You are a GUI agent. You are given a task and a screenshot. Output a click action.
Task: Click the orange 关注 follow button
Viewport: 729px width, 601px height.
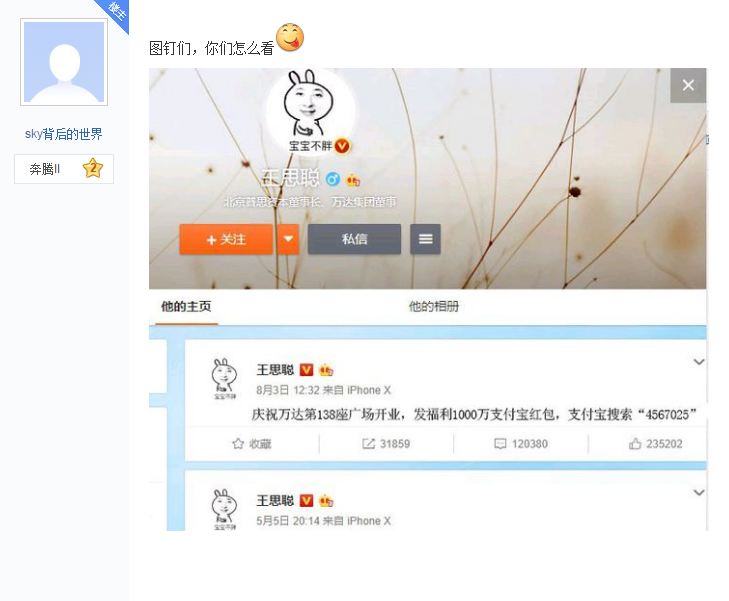click(226, 239)
